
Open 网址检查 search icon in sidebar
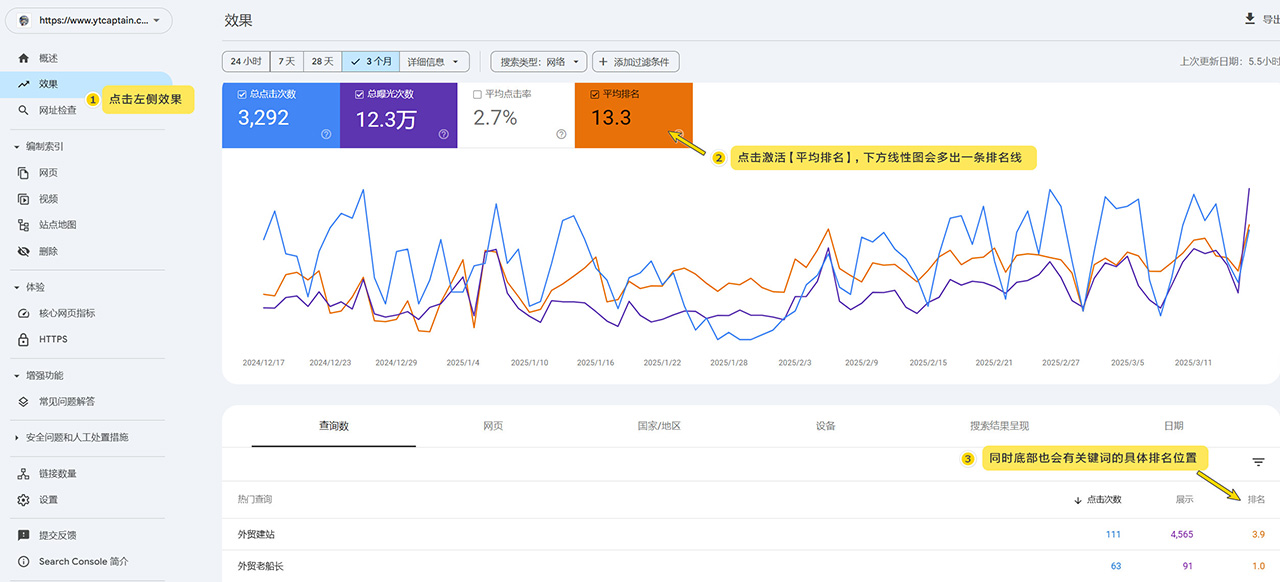tap(24, 110)
